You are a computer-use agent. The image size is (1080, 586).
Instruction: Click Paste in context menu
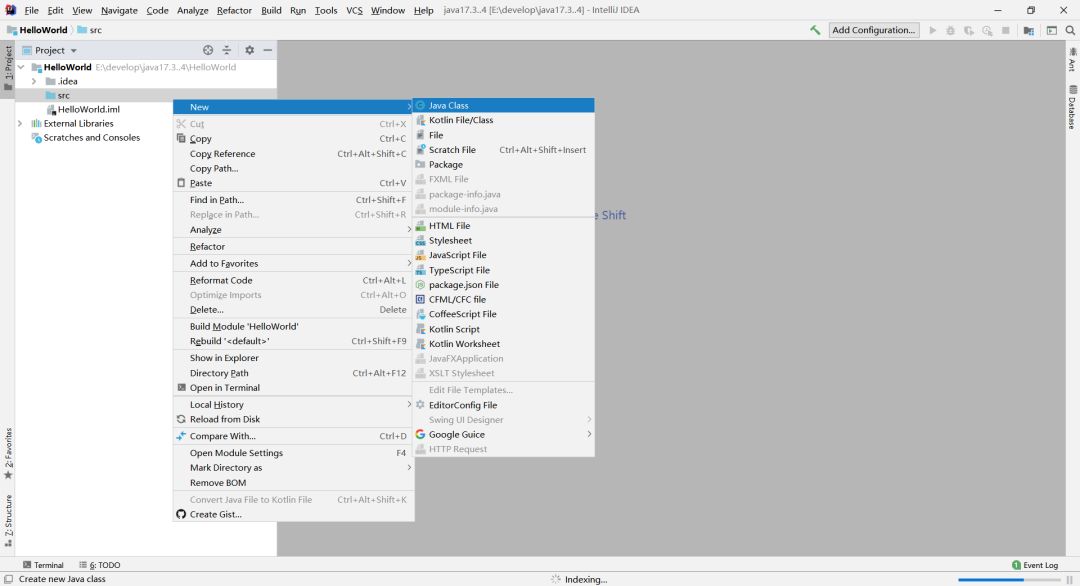[x=293, y=183]
